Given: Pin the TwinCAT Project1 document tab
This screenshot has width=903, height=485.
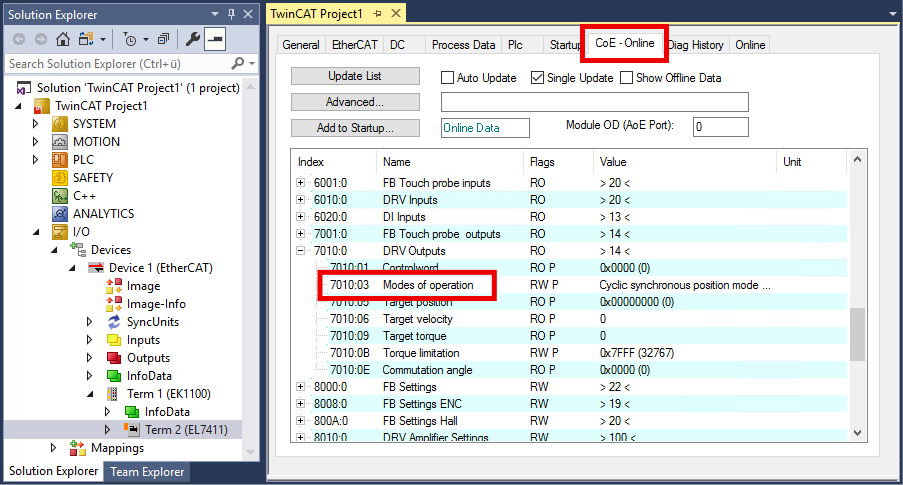Looking at the screenshot, I should (x=377, y=13).
